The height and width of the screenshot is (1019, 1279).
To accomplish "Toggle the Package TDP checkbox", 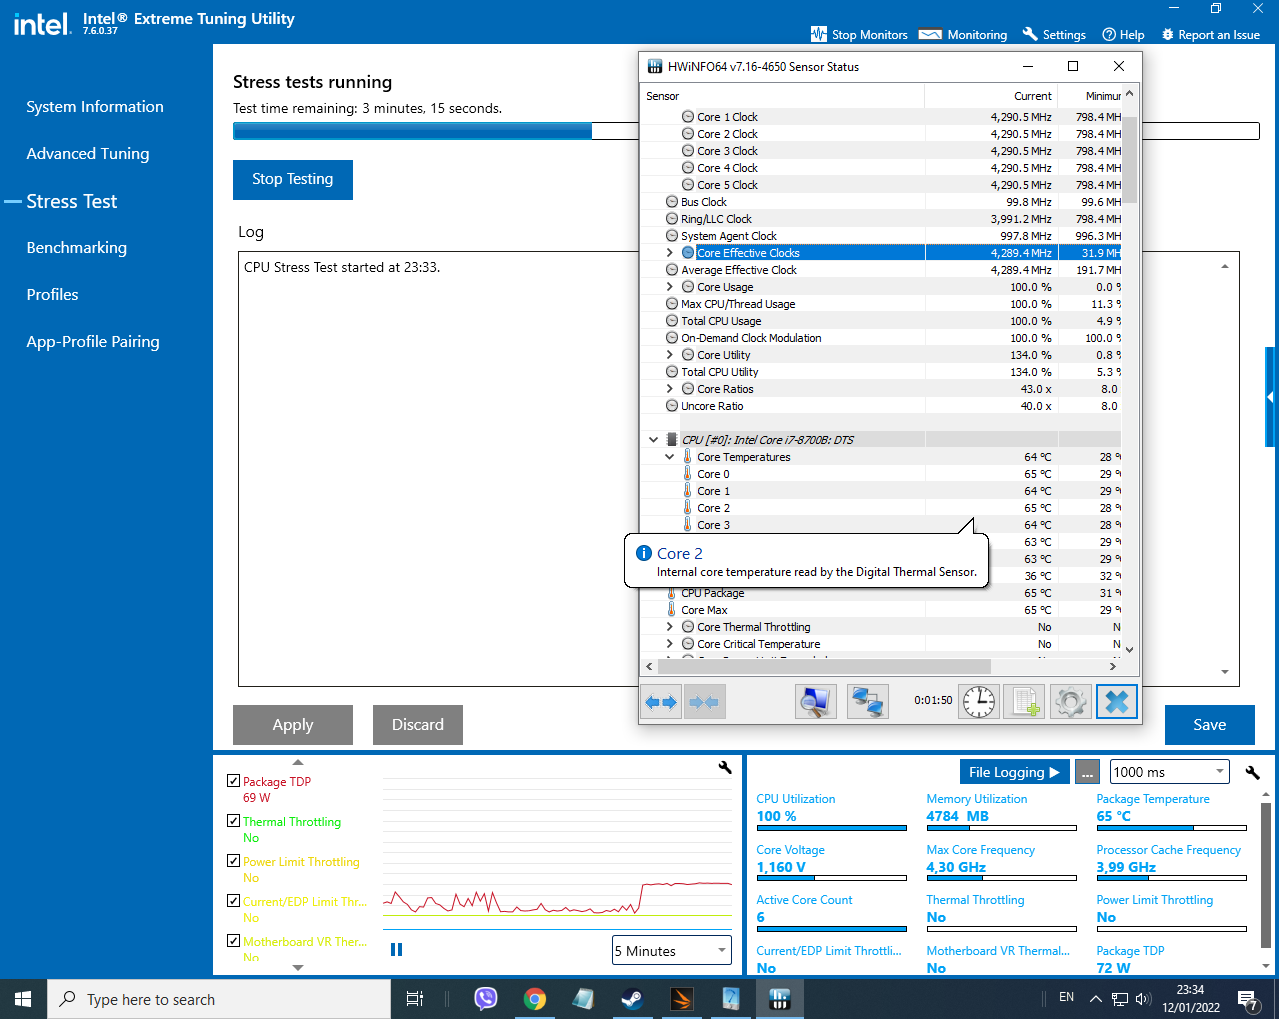I will coord(233,781).
